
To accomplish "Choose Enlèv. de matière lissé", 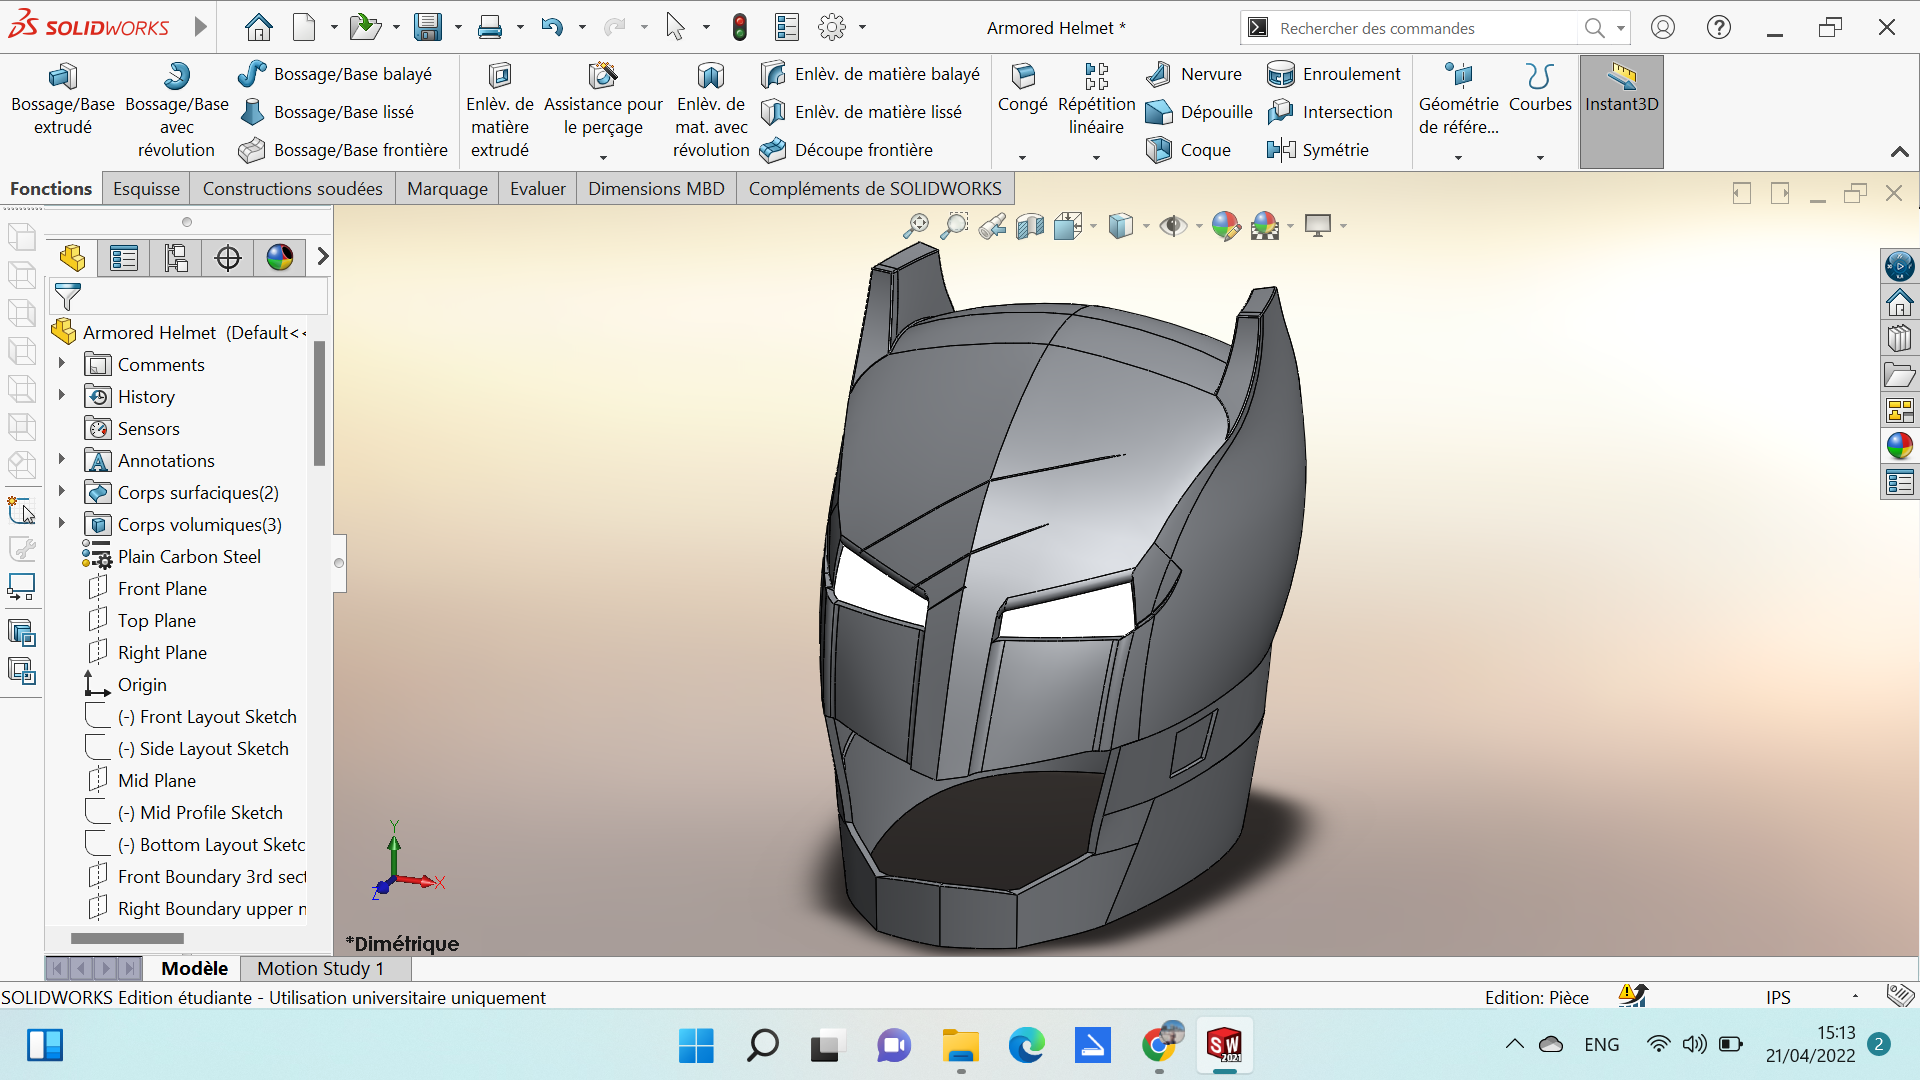I will tap(861, 112).
